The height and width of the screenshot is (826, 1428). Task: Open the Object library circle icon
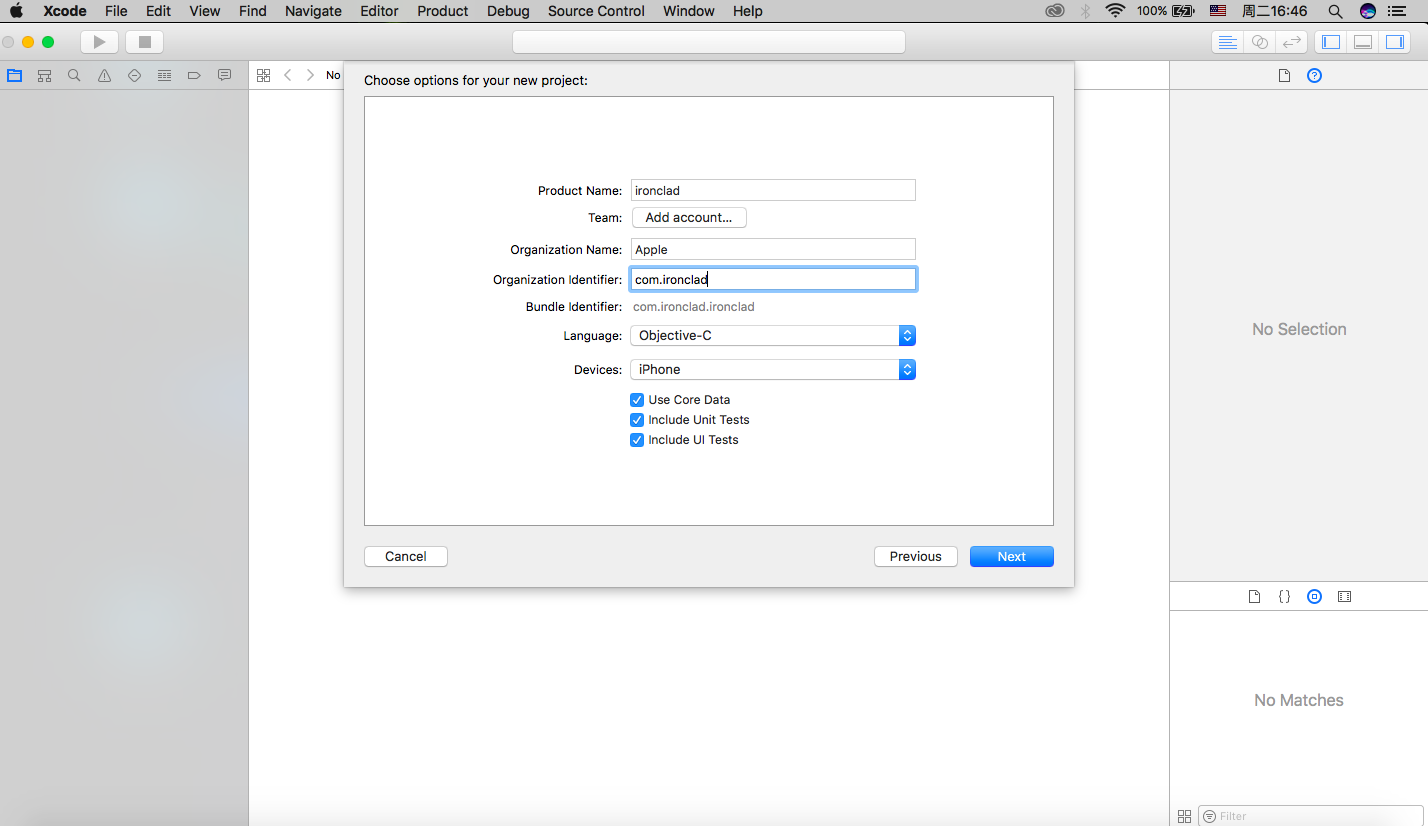pos(1315,596)
